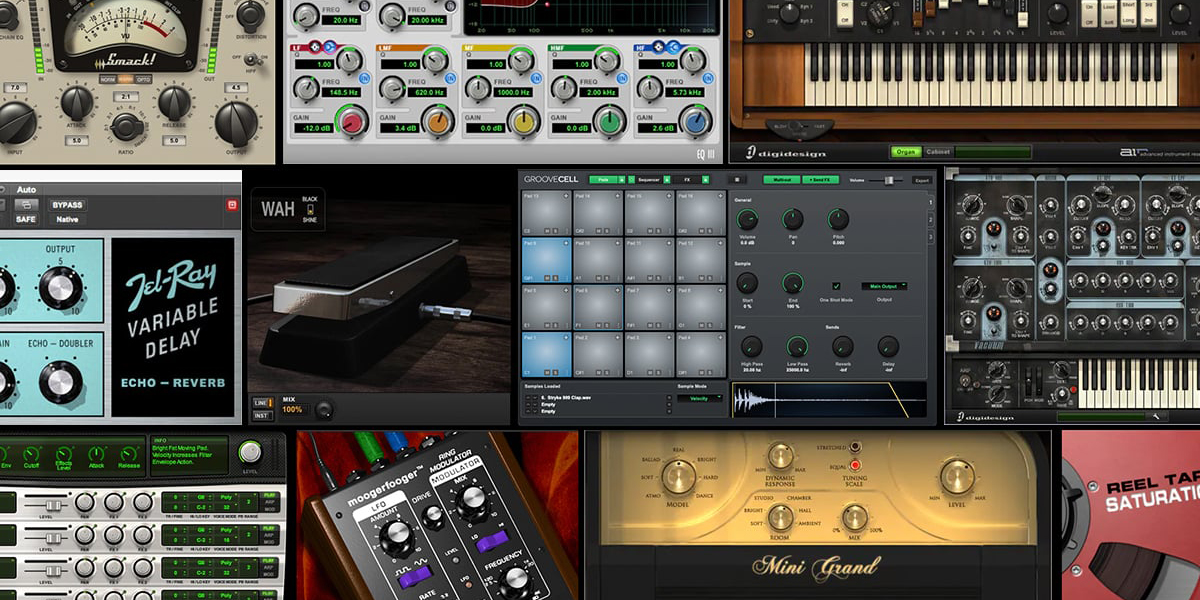This screenshot has width=1200, height=600.
Task: Toggle the HF band IN button in EQ III
Action: pyautogui.click(x=708, y=77)
